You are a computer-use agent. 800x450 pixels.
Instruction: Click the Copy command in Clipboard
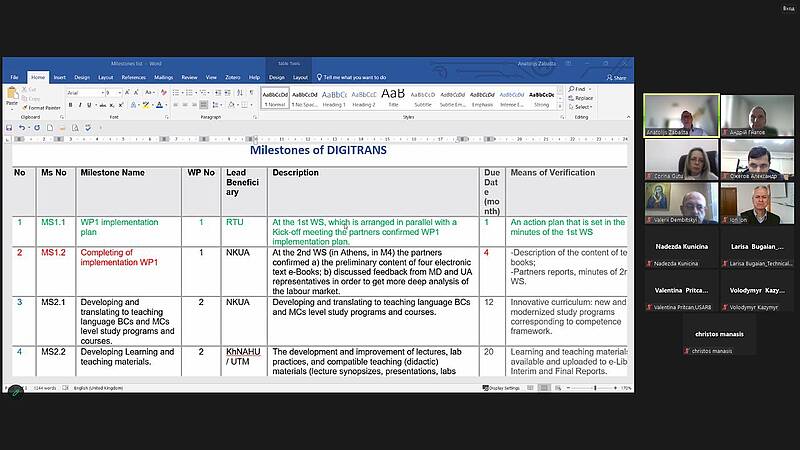click(31, 98)
